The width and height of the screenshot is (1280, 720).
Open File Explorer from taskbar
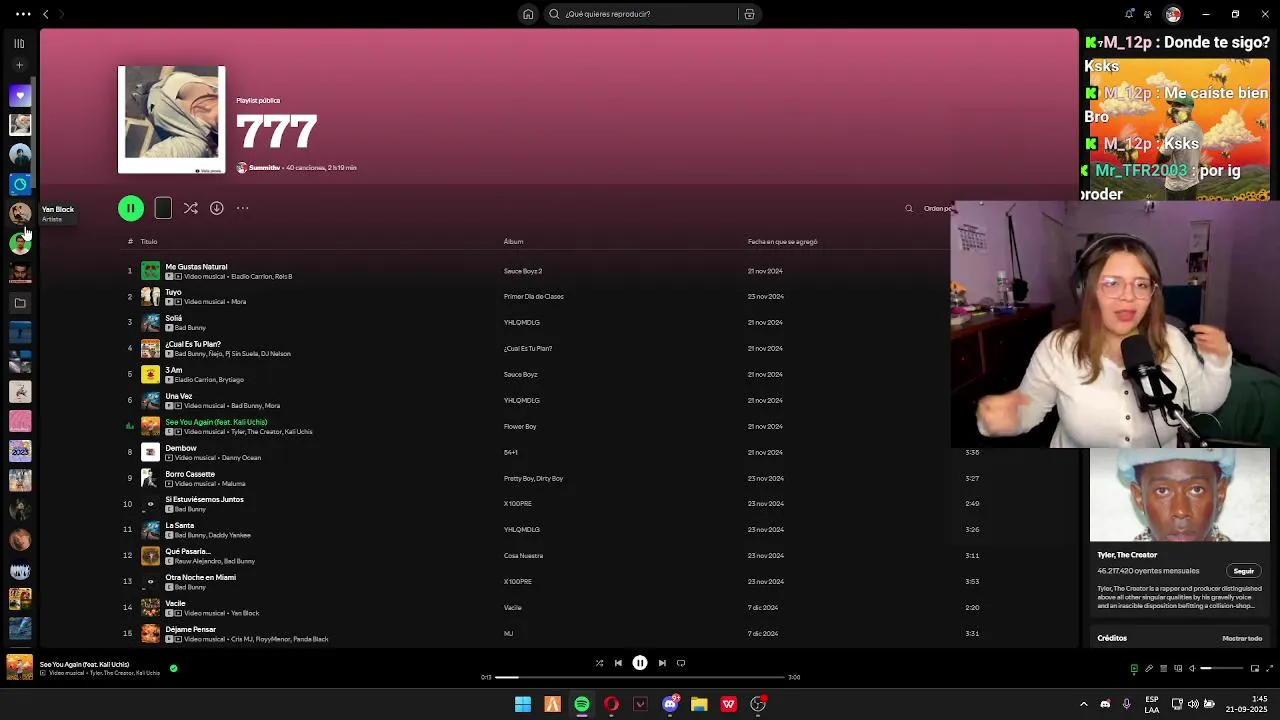tap(699, 704)
